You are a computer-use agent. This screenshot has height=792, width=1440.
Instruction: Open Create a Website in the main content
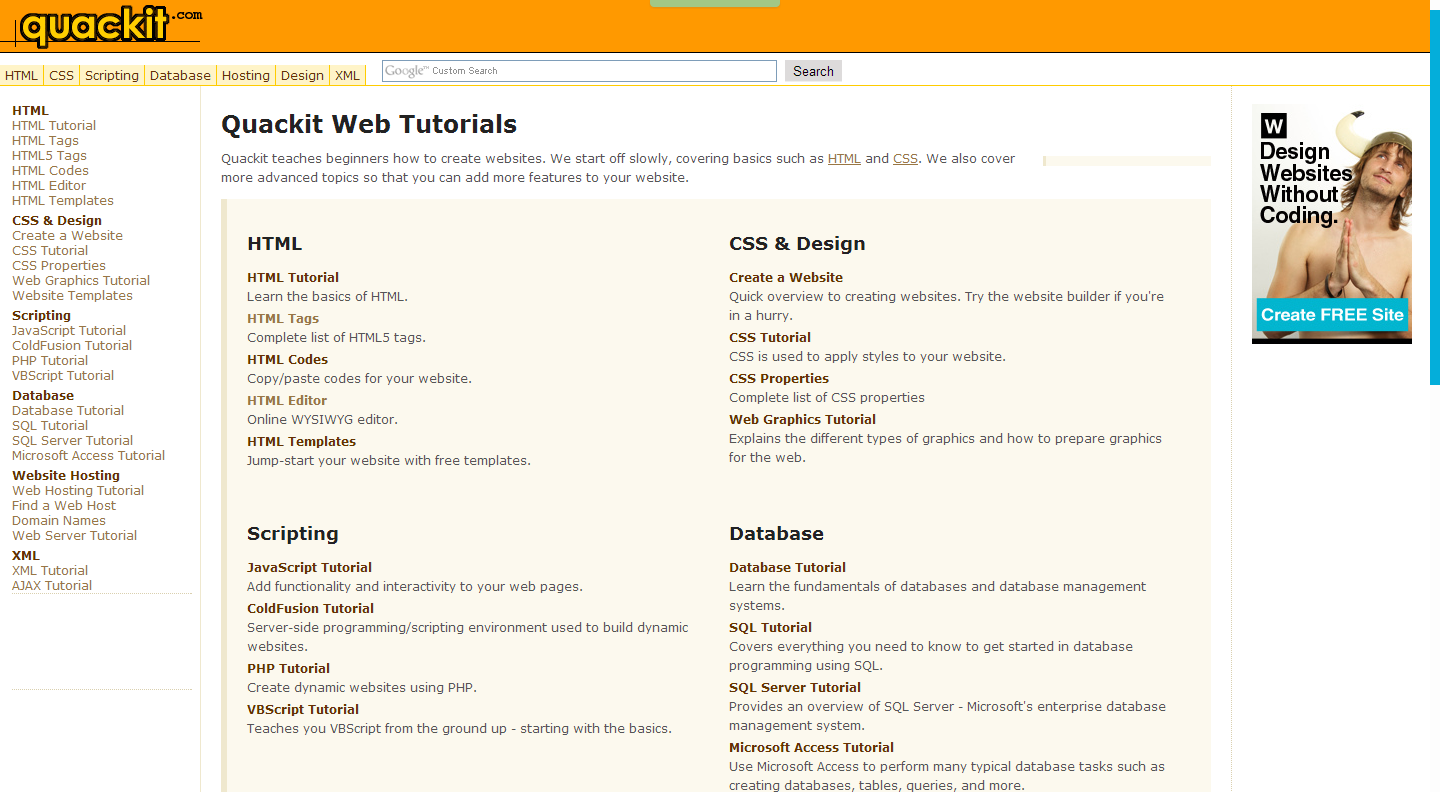[x=786, y=278]
